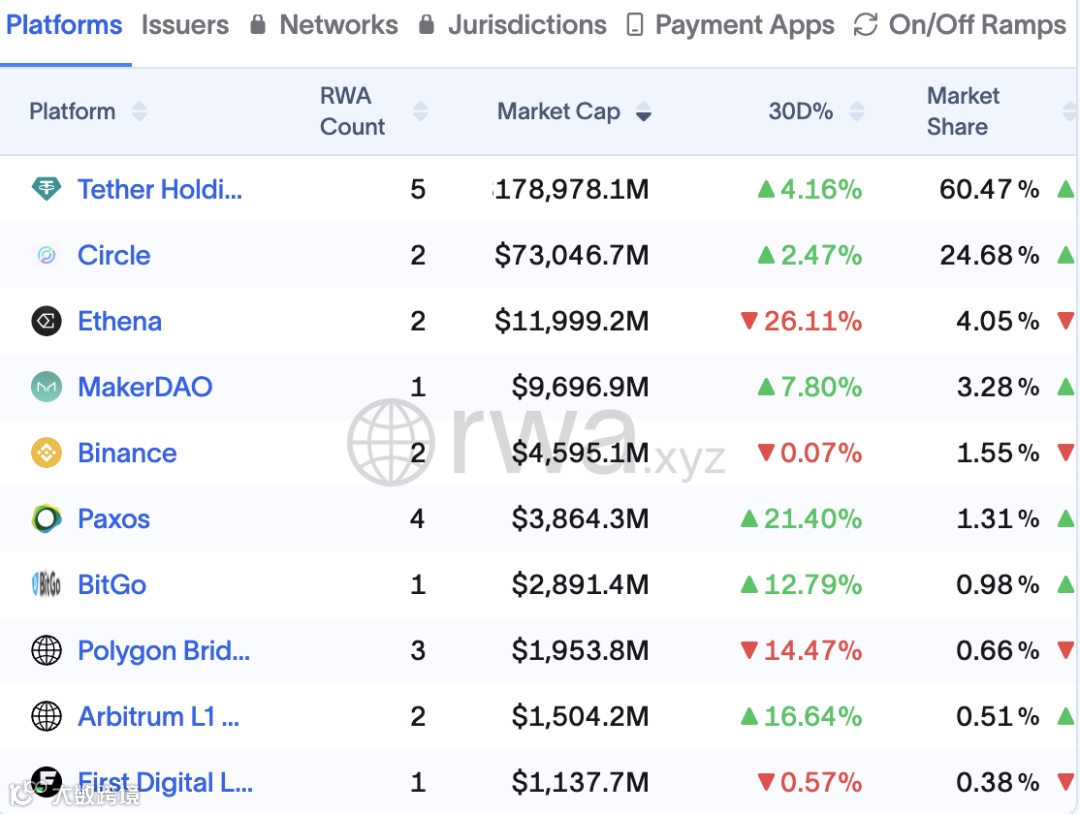Image resolution: width=1080 pixels, height=814 pixels.
Task: Click the 21.40% 30-day change
Action: click(801, 519)
